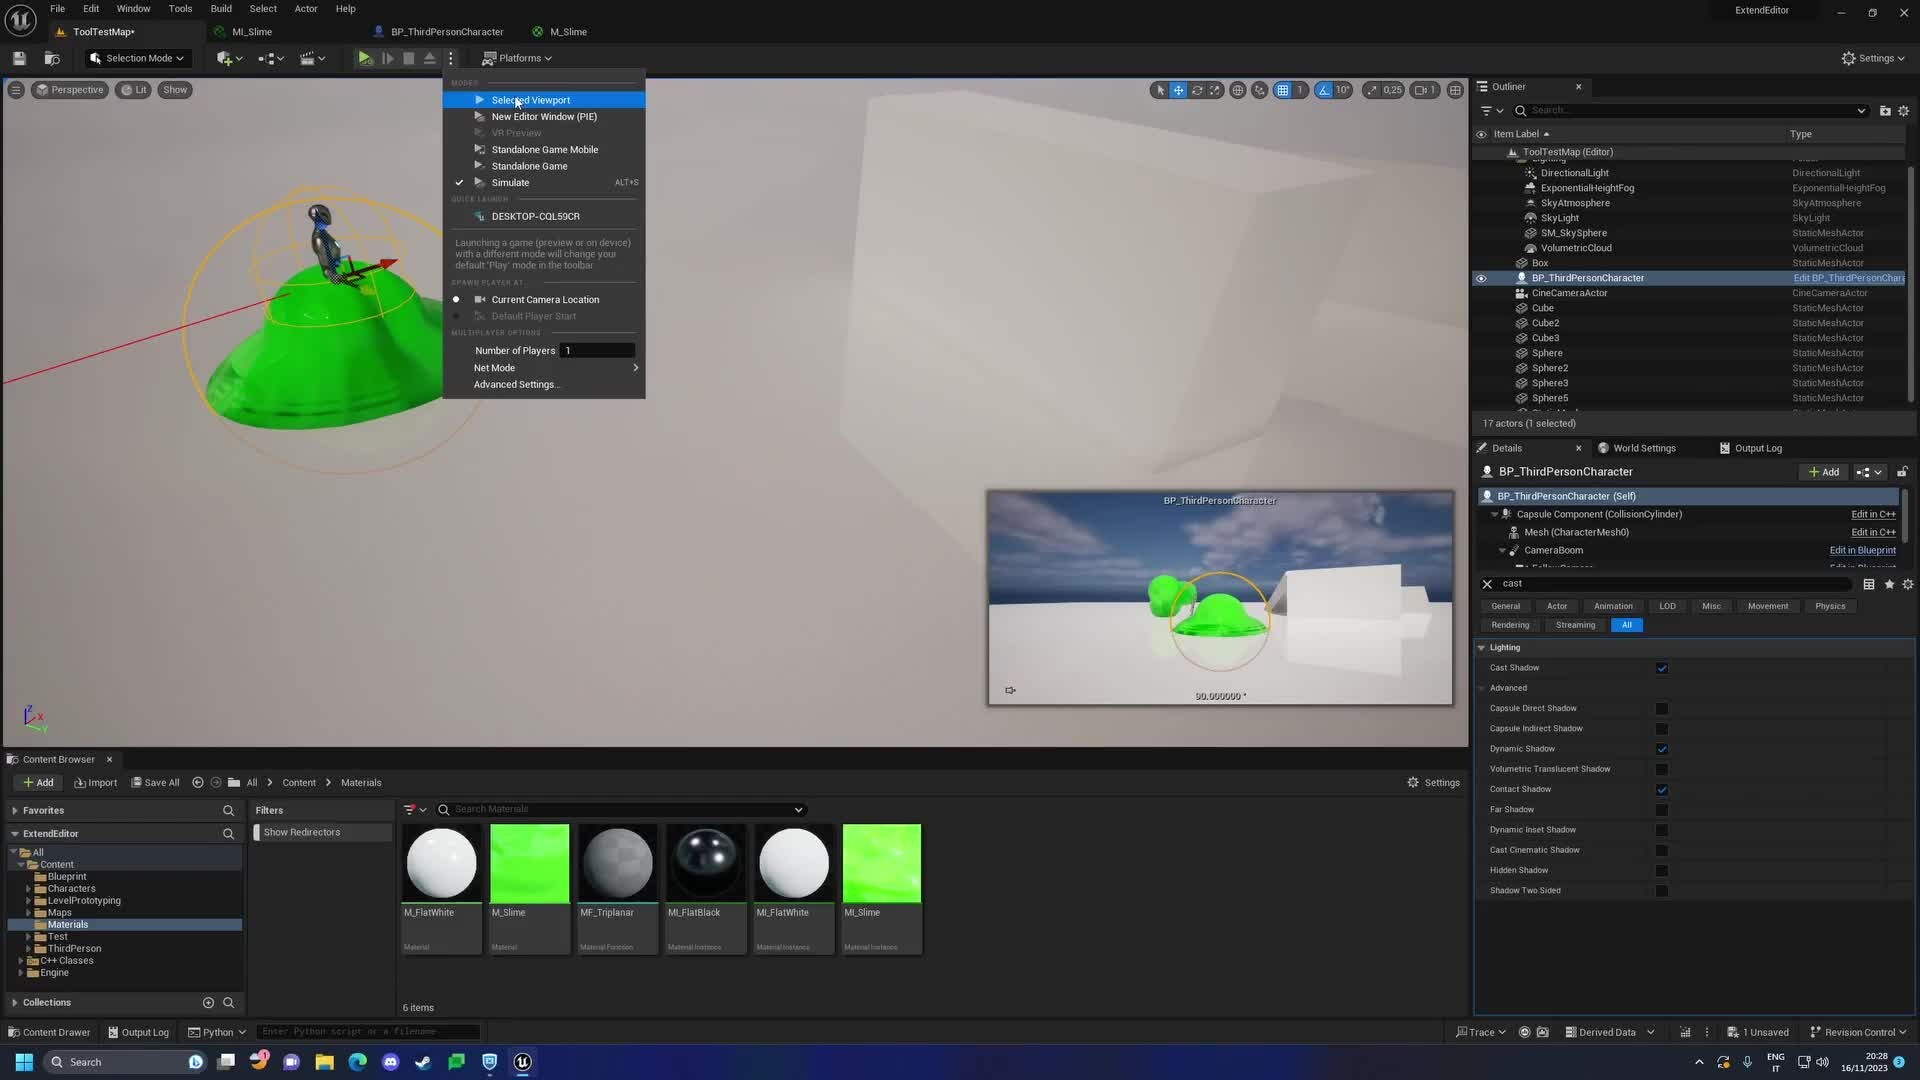Select the Scale tool in the viewport
This screenshot has height=1080, width=1920.
pos(1215,90)
